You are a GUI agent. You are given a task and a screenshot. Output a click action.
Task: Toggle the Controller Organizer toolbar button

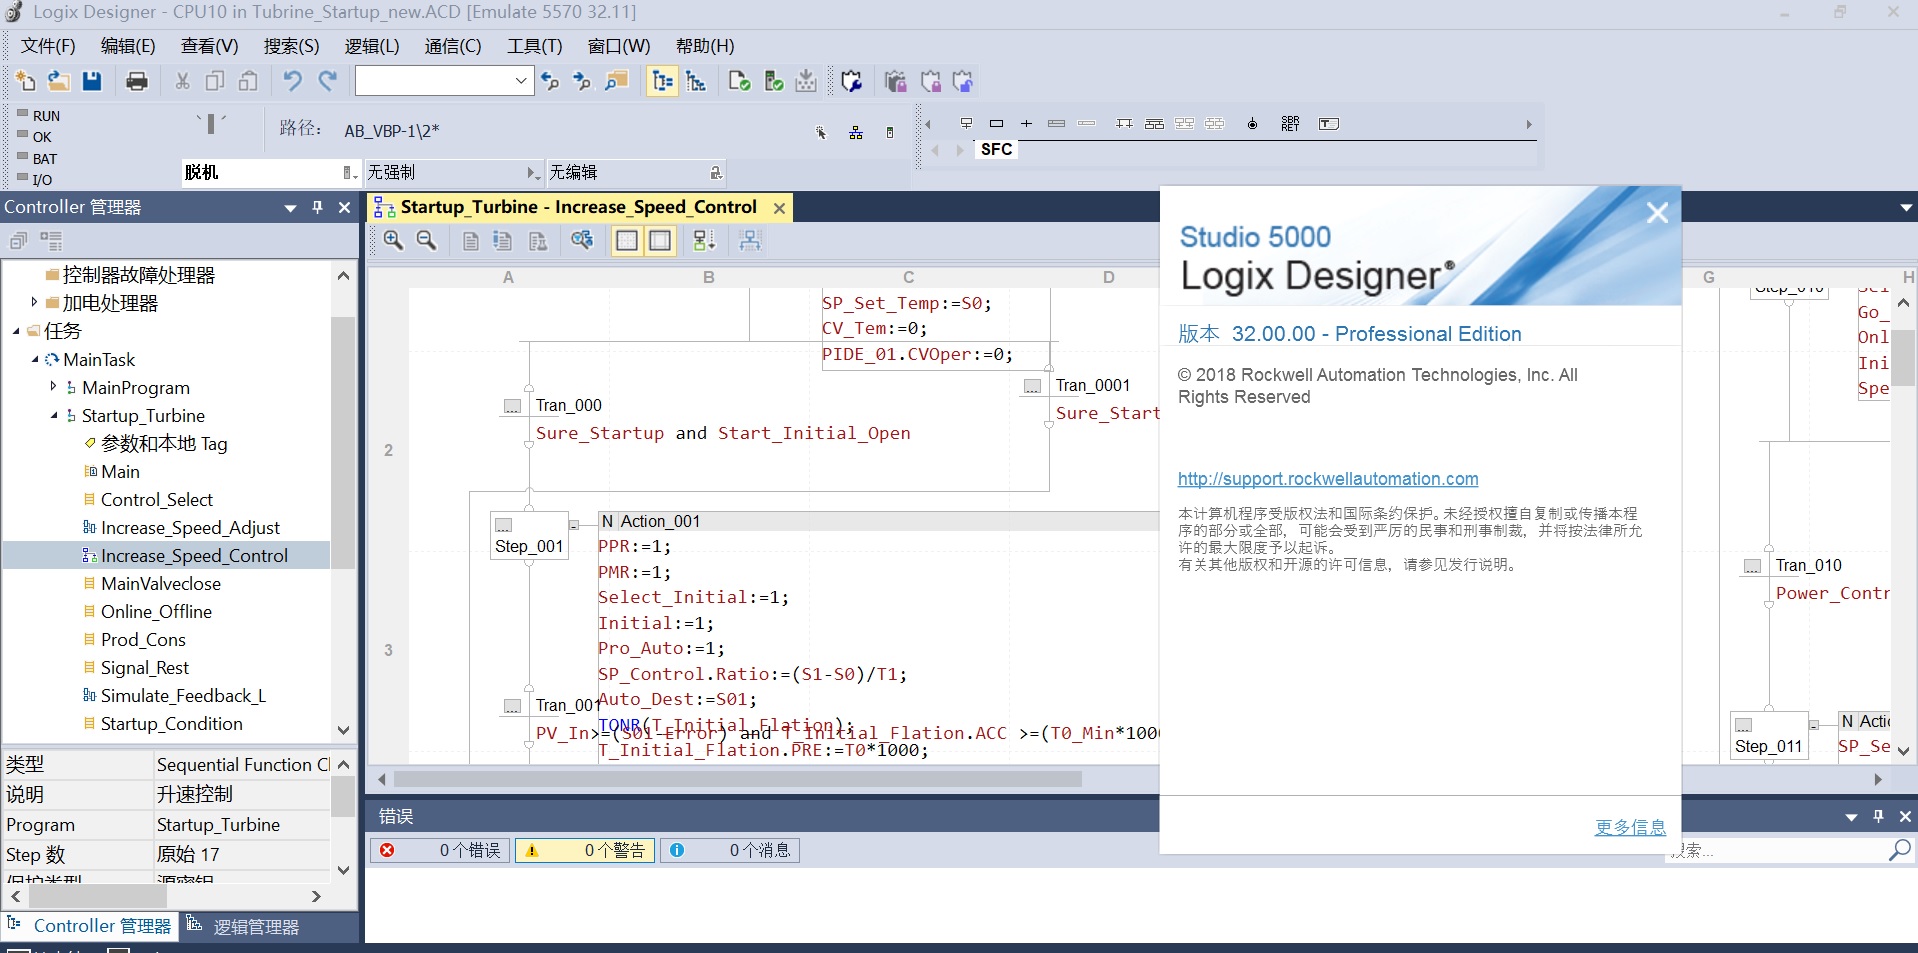coord(662,82)
